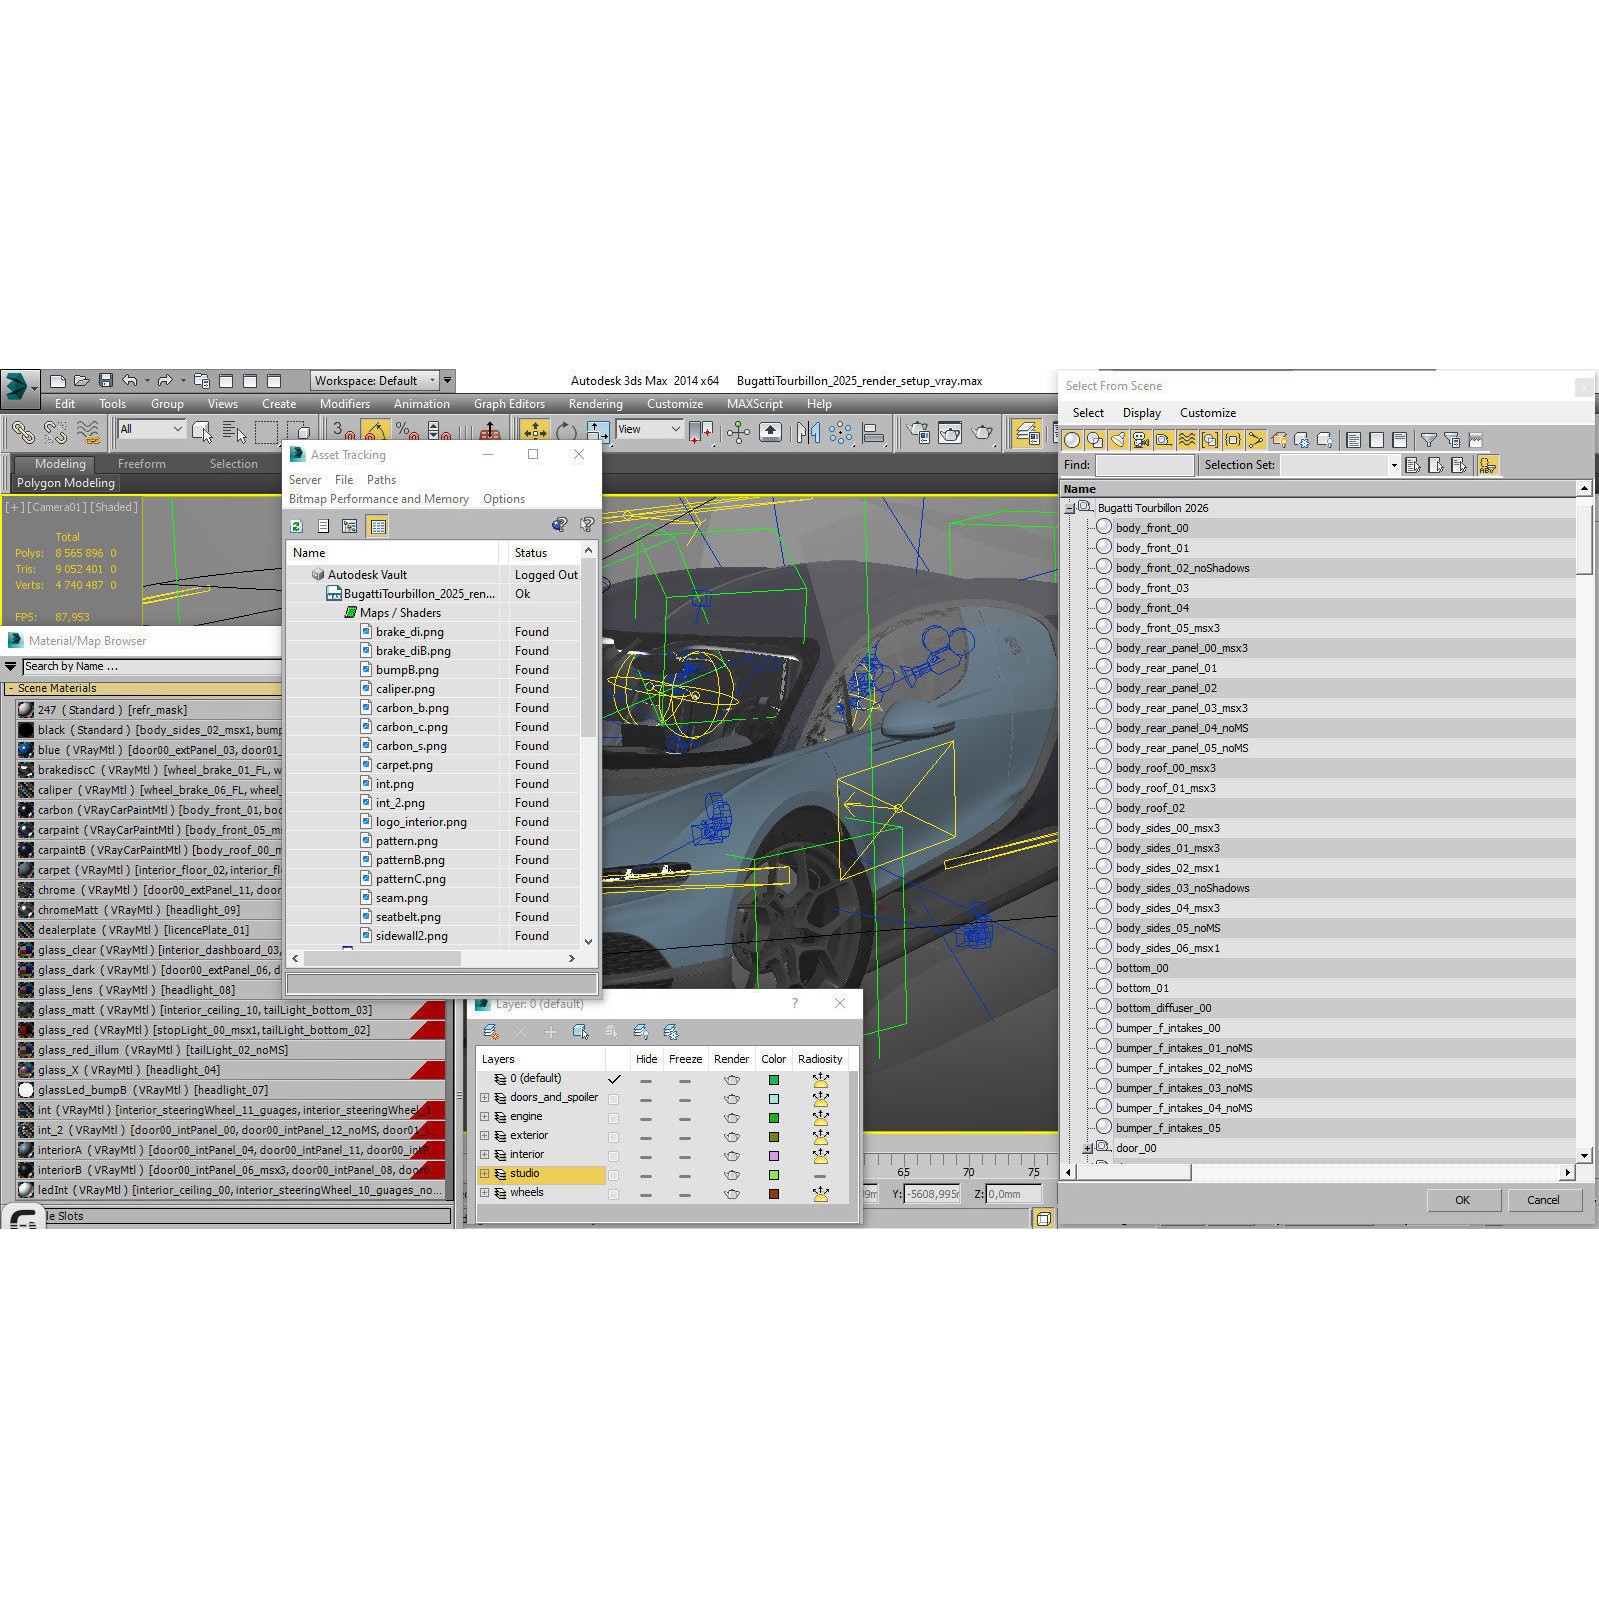Open the Graph Editors menu
Screen dimensions: 1599x1599
point(509,404)
